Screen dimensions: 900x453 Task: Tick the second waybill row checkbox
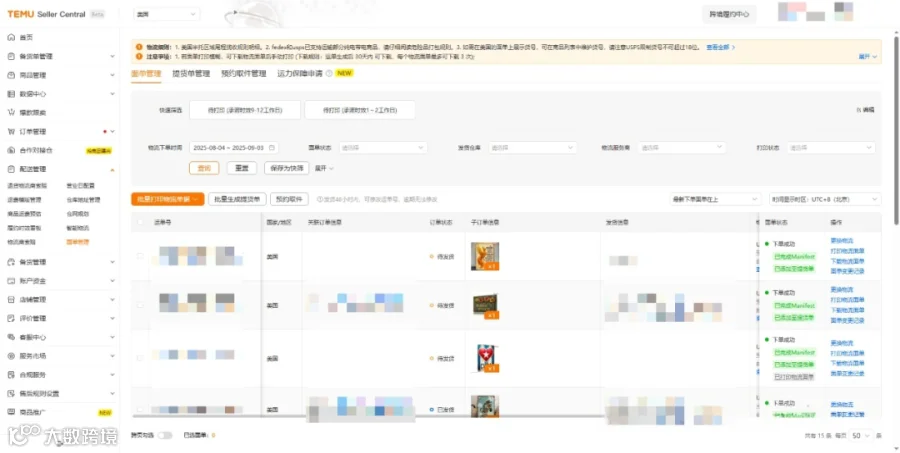(141, 305)
